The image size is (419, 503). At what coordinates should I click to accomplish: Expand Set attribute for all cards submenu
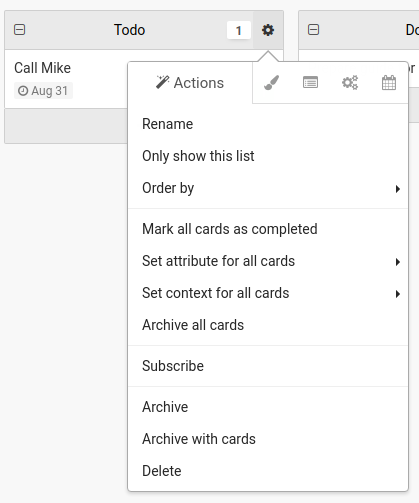coord(268,261)
